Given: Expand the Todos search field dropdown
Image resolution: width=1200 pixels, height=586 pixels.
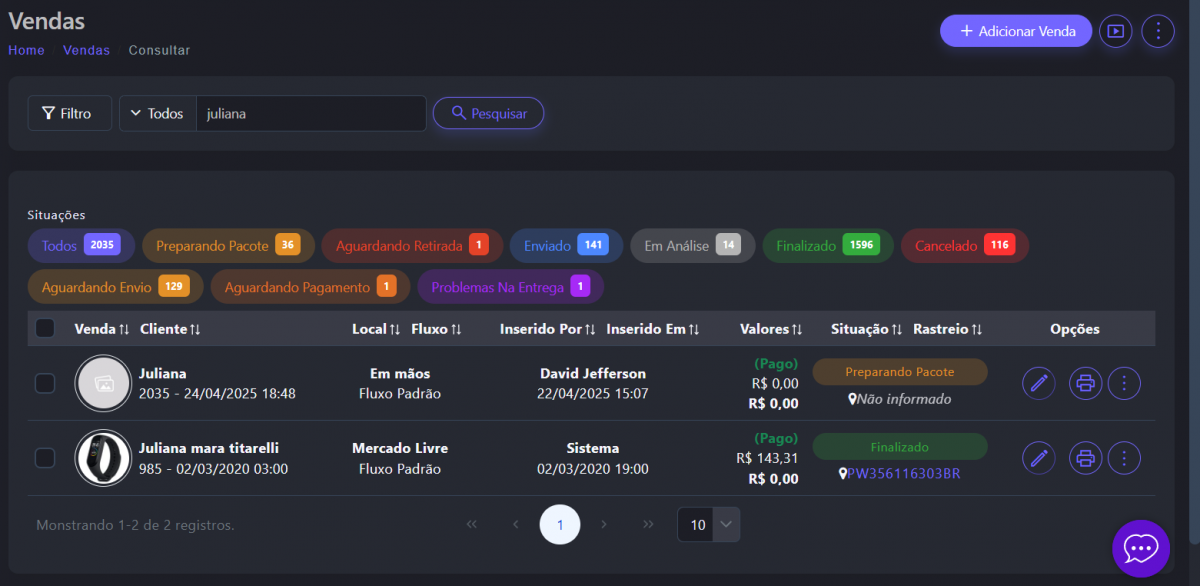Looking at the screenshot, I should point(157,114).
